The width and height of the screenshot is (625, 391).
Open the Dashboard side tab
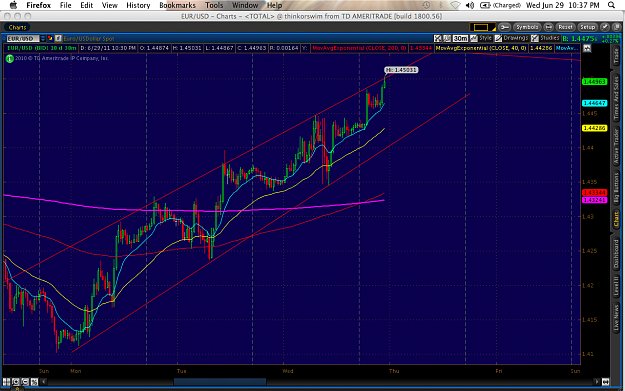pyautogui.click(x=616, y=254)
